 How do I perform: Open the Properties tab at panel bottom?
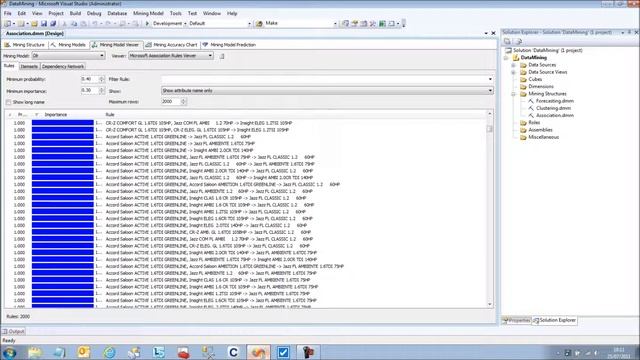(517, 320)
